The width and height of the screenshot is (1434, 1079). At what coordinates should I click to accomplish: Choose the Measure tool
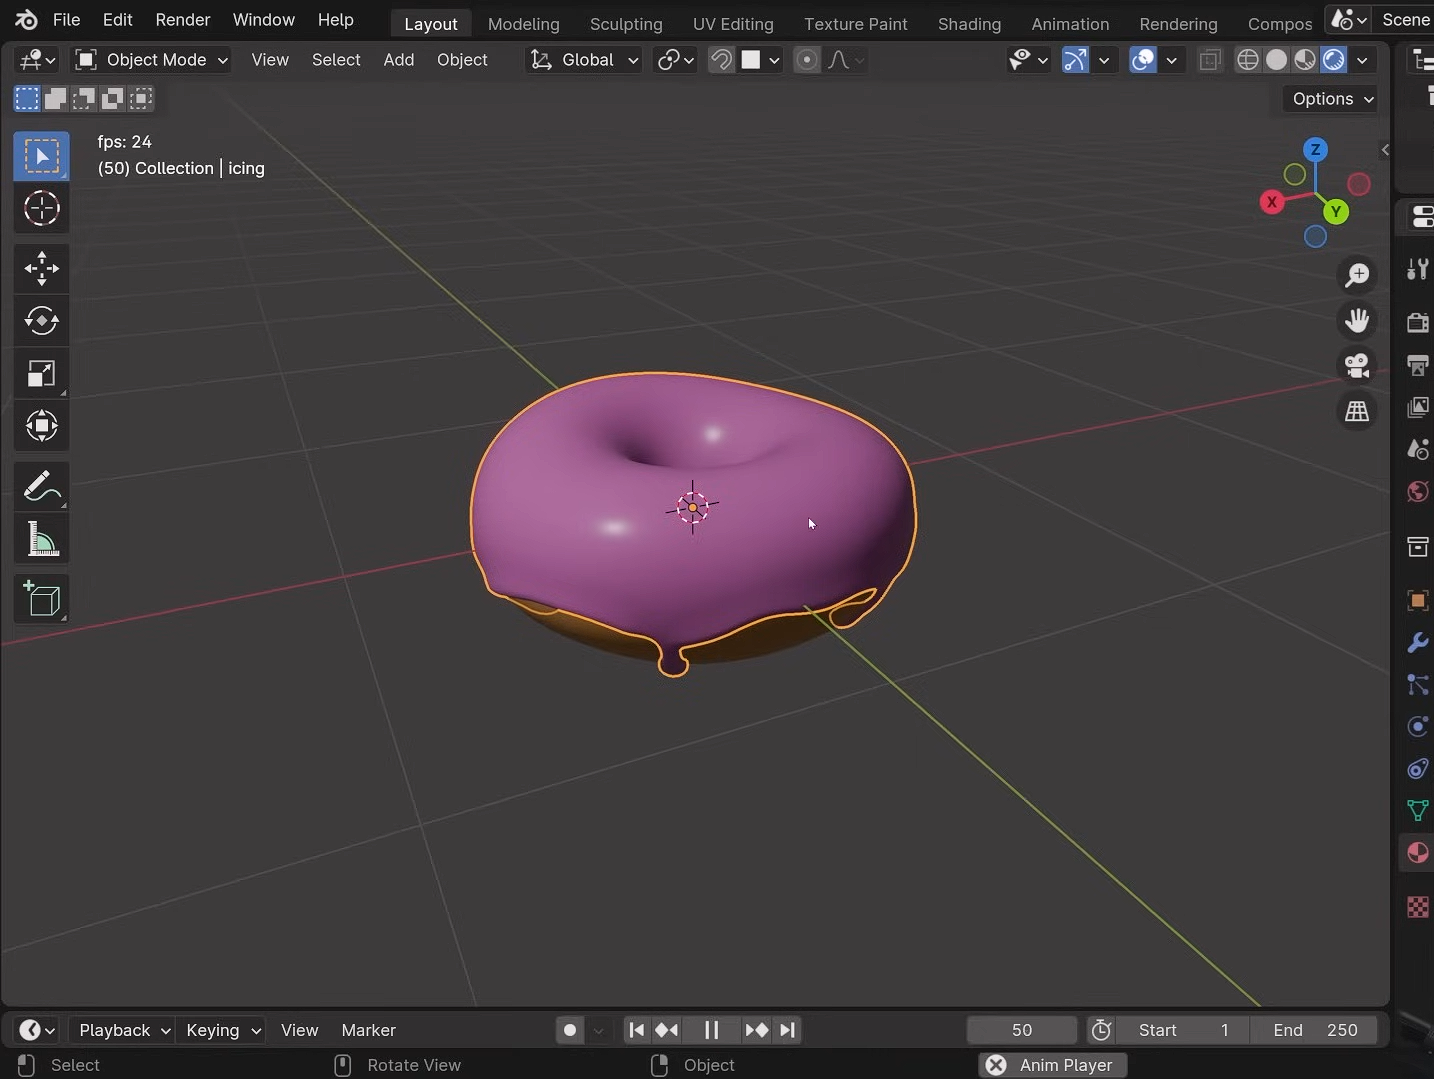(41, 540)
